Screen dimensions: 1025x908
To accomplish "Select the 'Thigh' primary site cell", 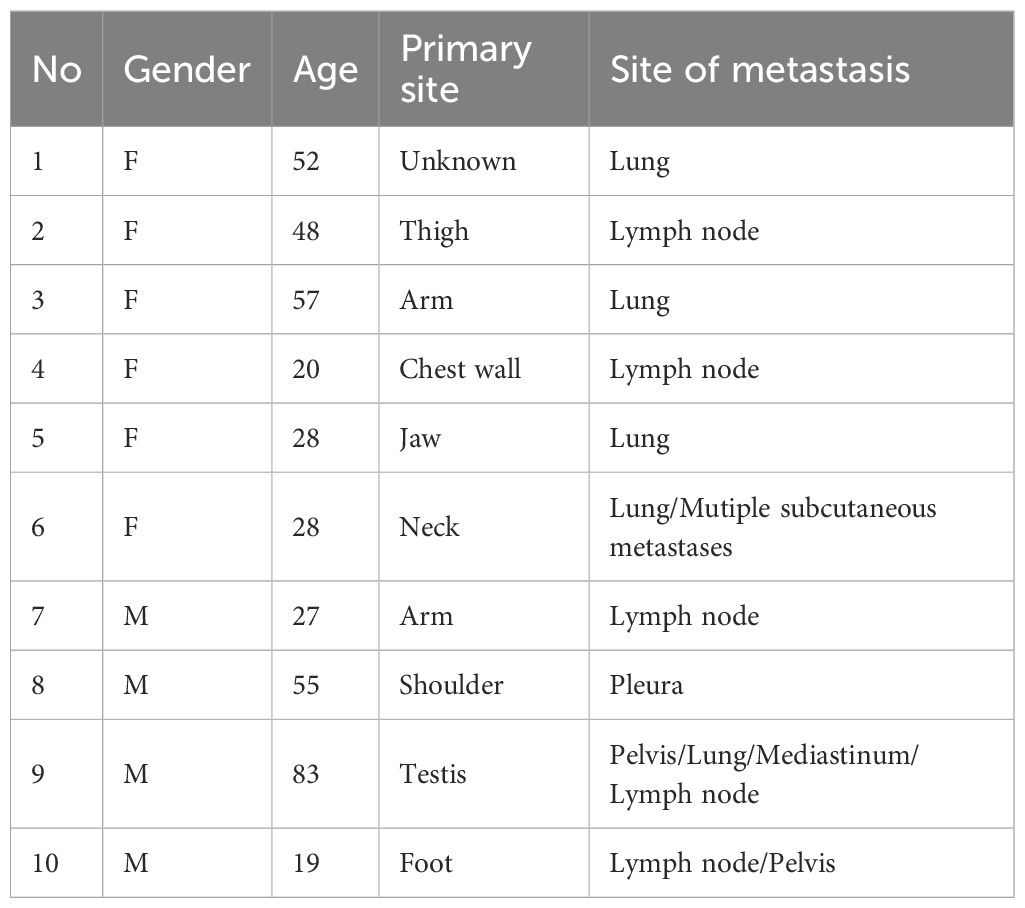I will [434, 231].
